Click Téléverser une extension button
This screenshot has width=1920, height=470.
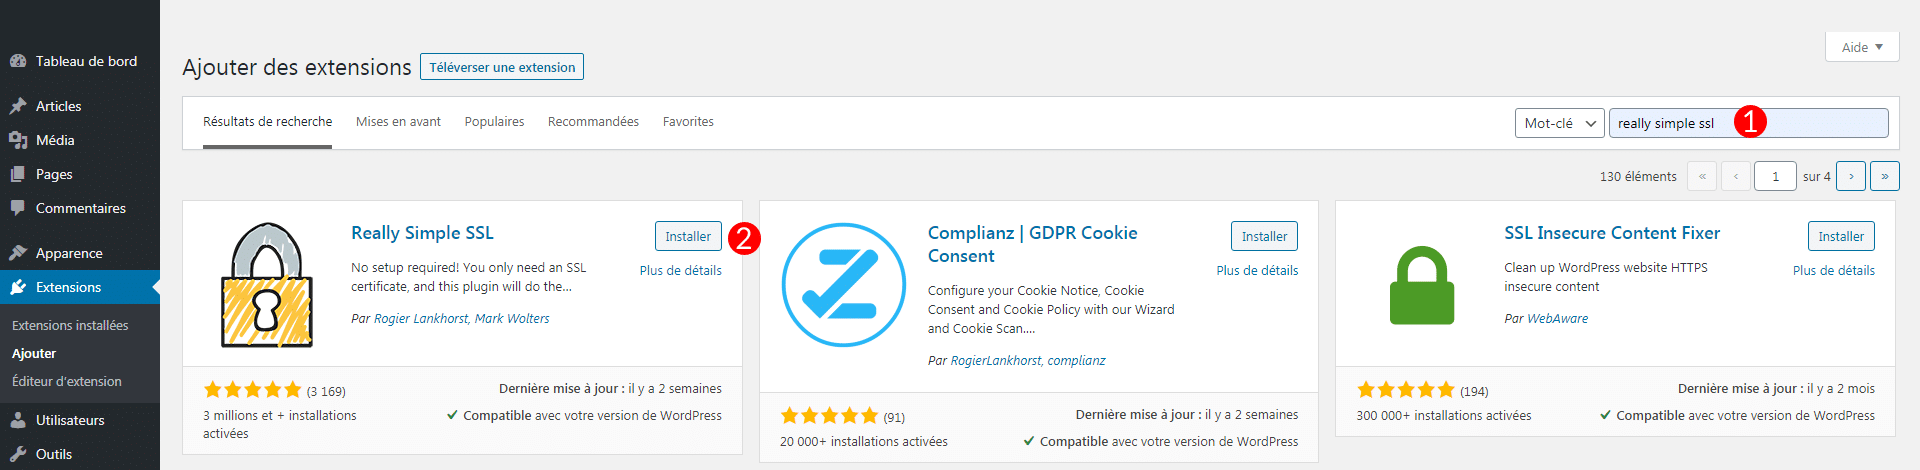coord(502,67)
